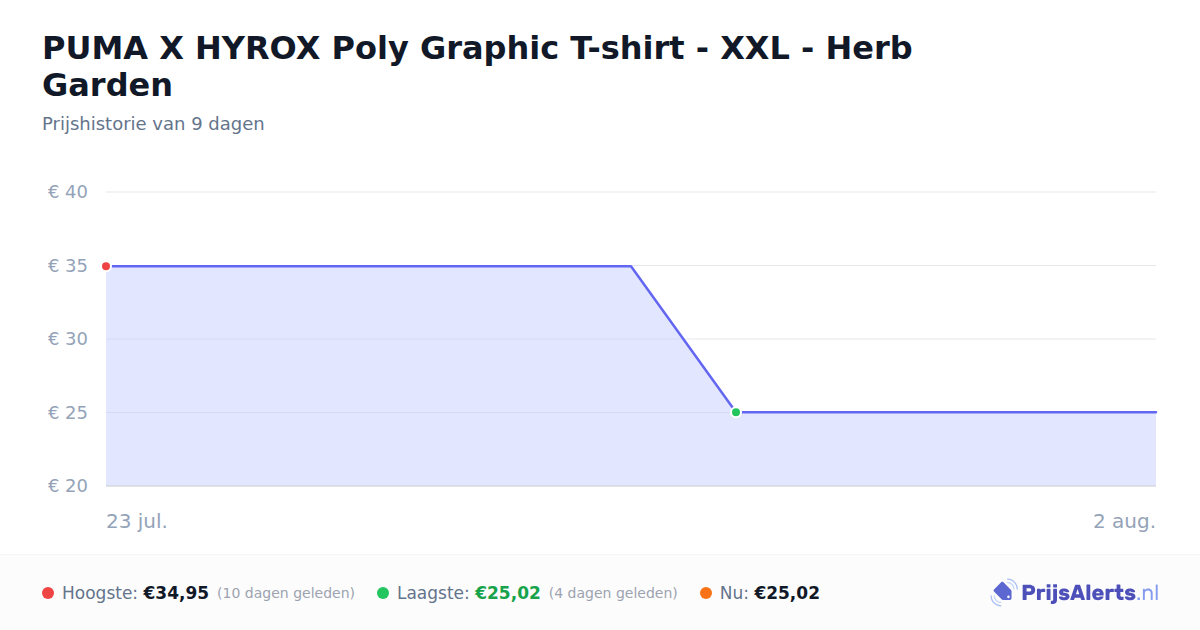Click the 23 jul. start date label
The image size is (1200, 630).
pos(137,522)
